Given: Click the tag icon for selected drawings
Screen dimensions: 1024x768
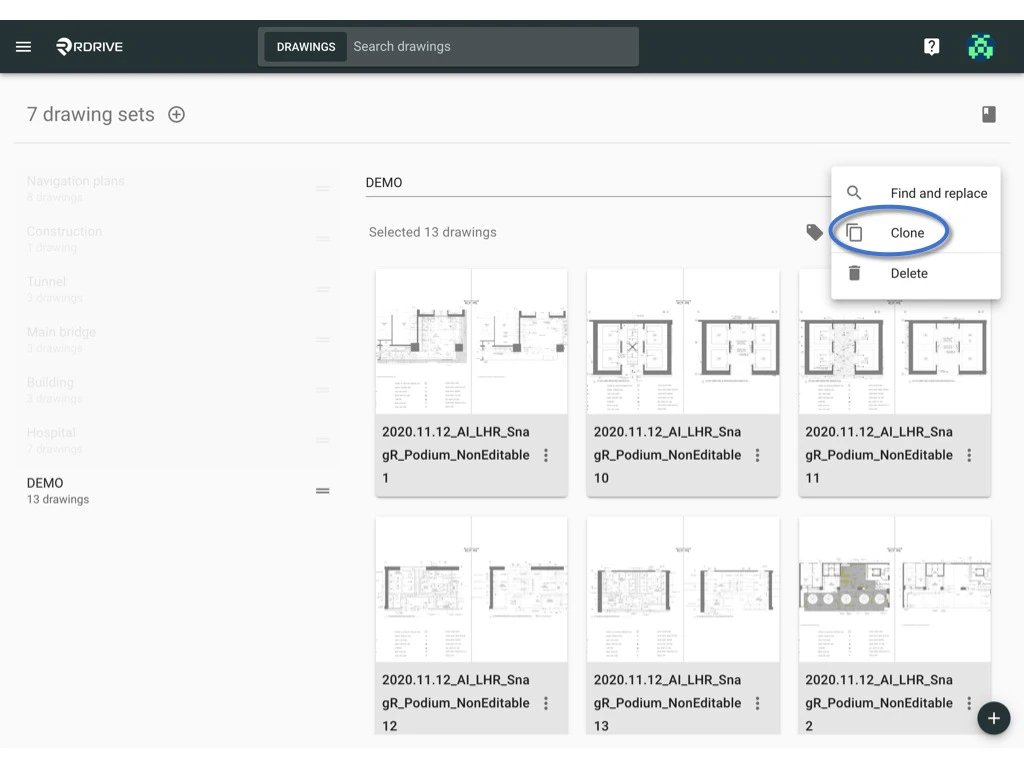Looking at the screenshot, I should (814, 232).
